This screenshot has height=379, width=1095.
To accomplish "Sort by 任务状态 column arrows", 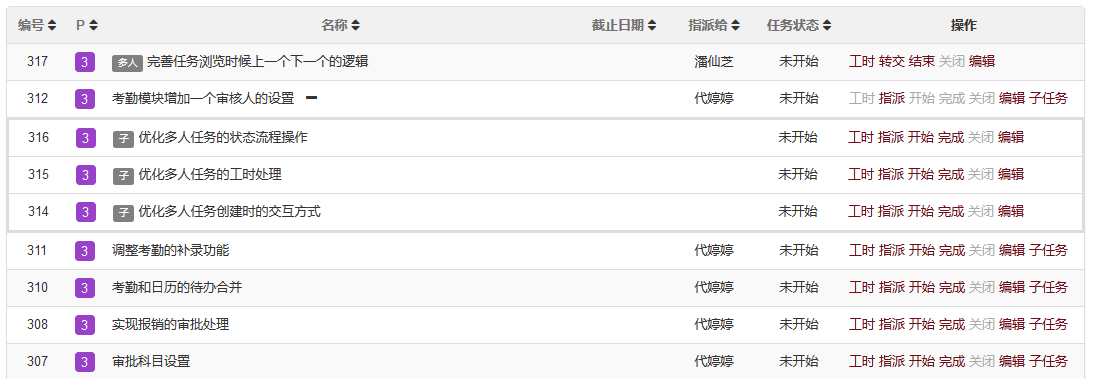I will (827, 25).
